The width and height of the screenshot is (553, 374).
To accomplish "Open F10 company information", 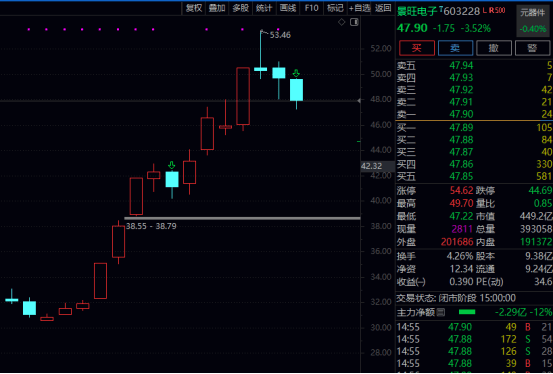I will 311,8.
